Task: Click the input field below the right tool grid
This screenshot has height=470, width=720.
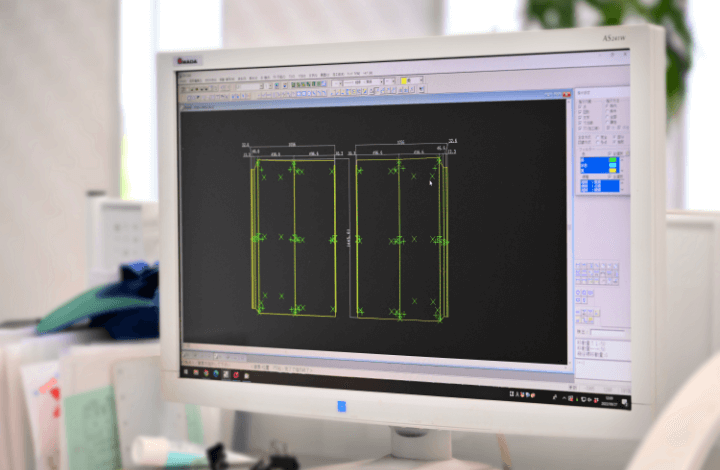Action: point(609,333)
